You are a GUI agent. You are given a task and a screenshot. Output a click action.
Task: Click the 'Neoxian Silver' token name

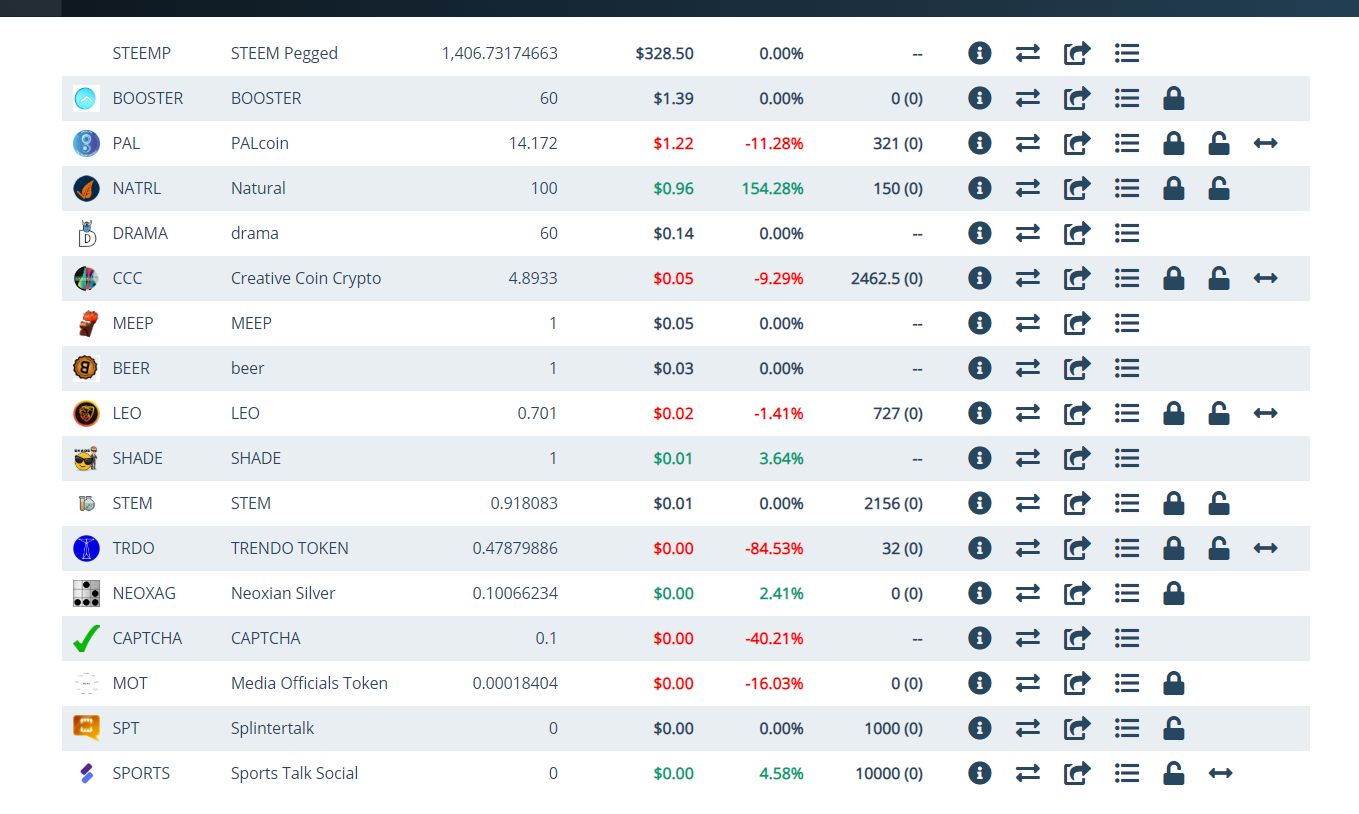(283, 593)
